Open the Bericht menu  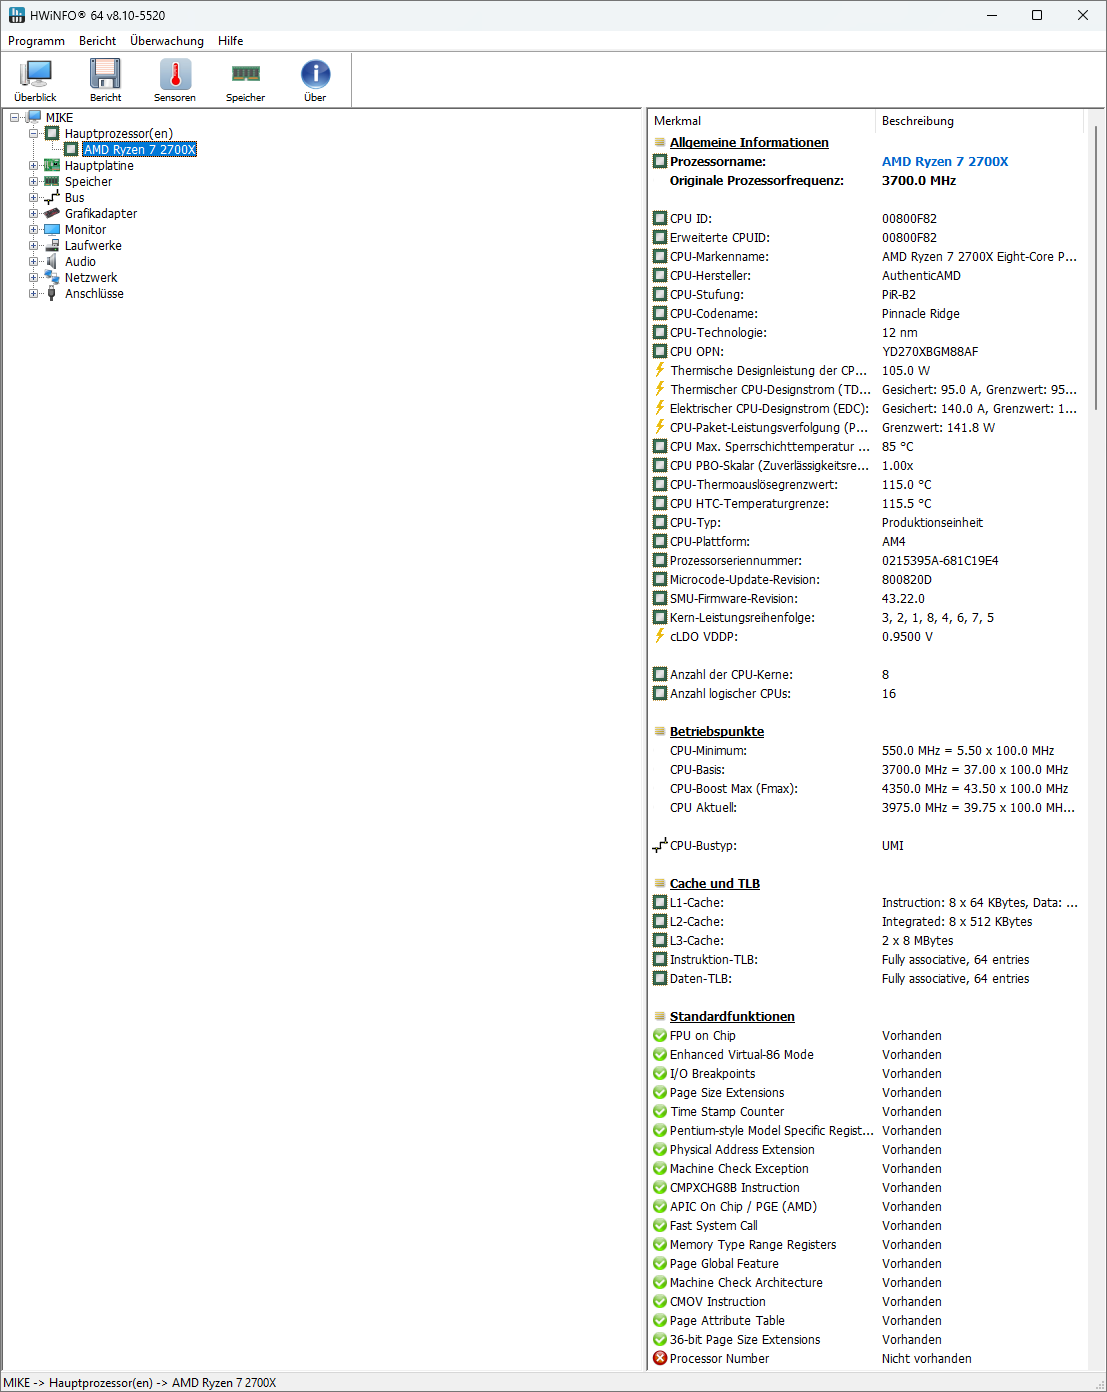98,41
